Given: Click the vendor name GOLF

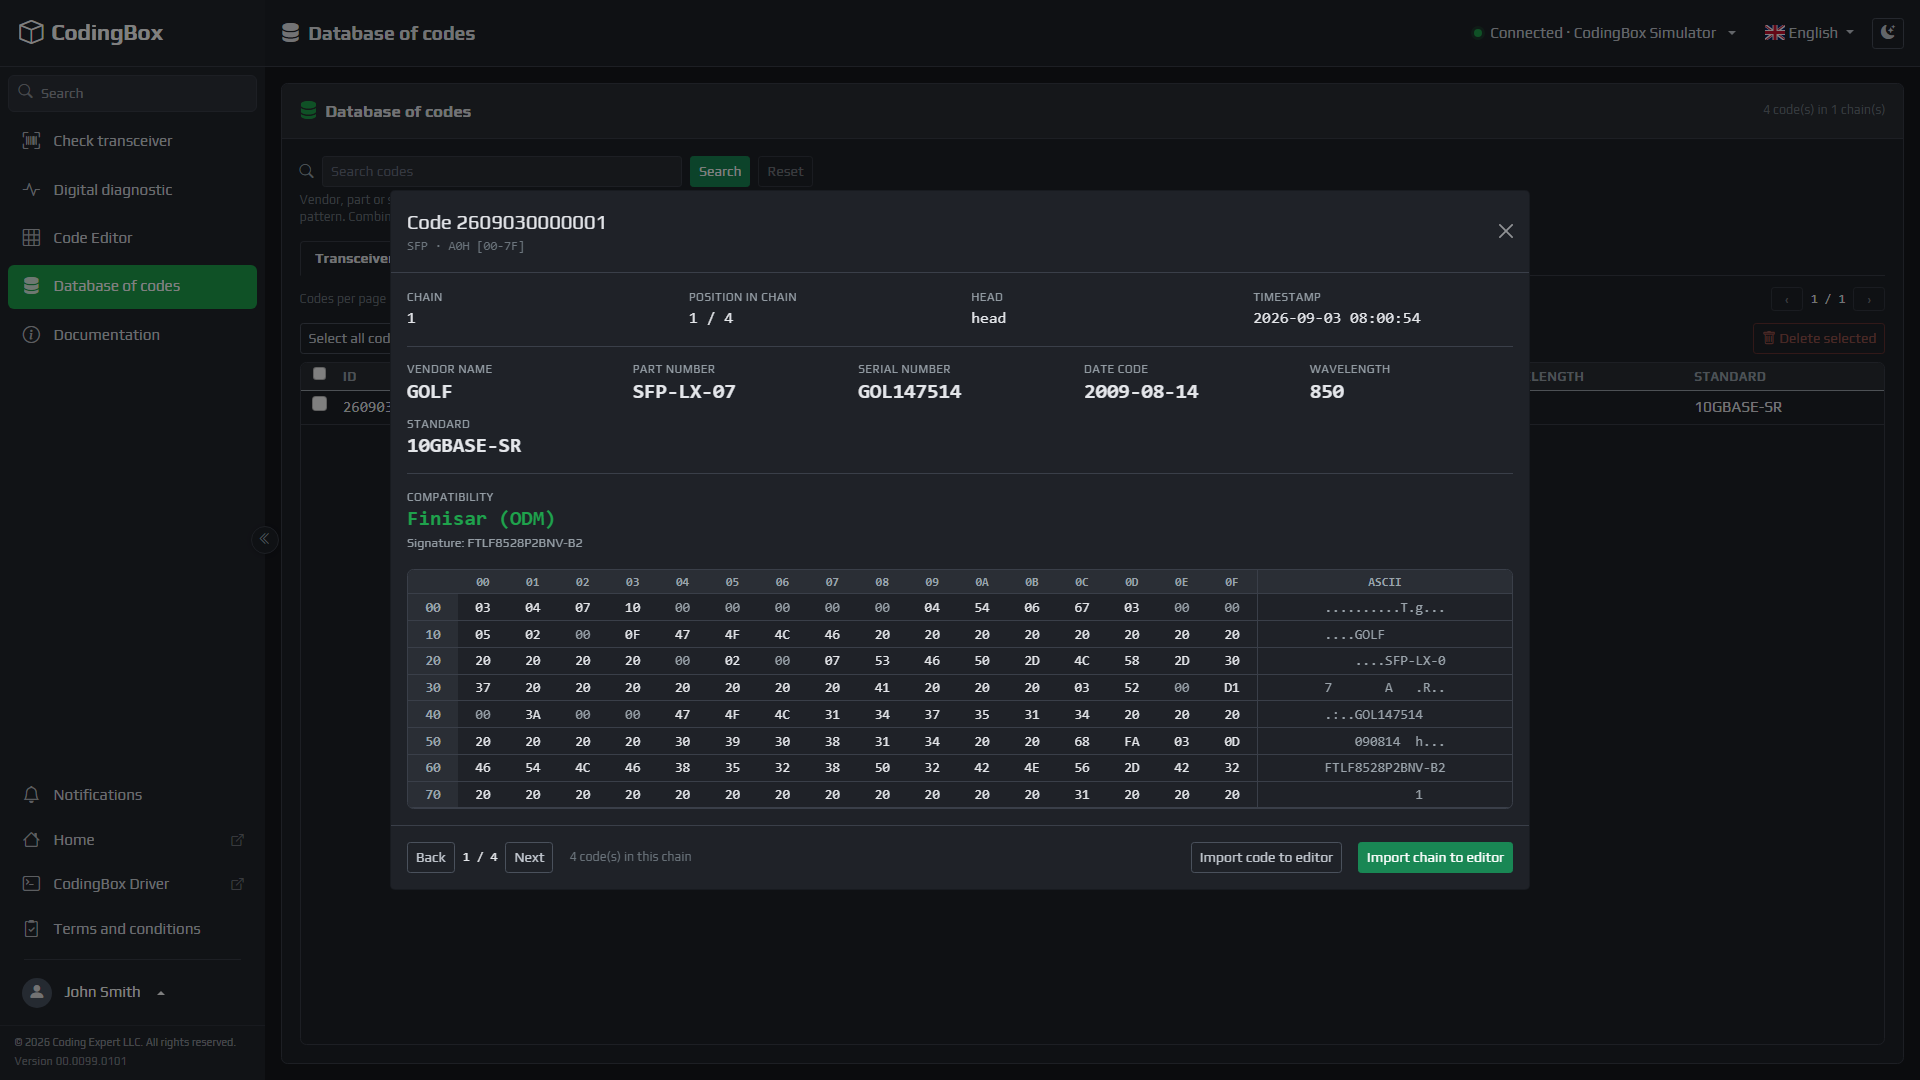Looking at the screenshot, I should [x=429, y=392].
